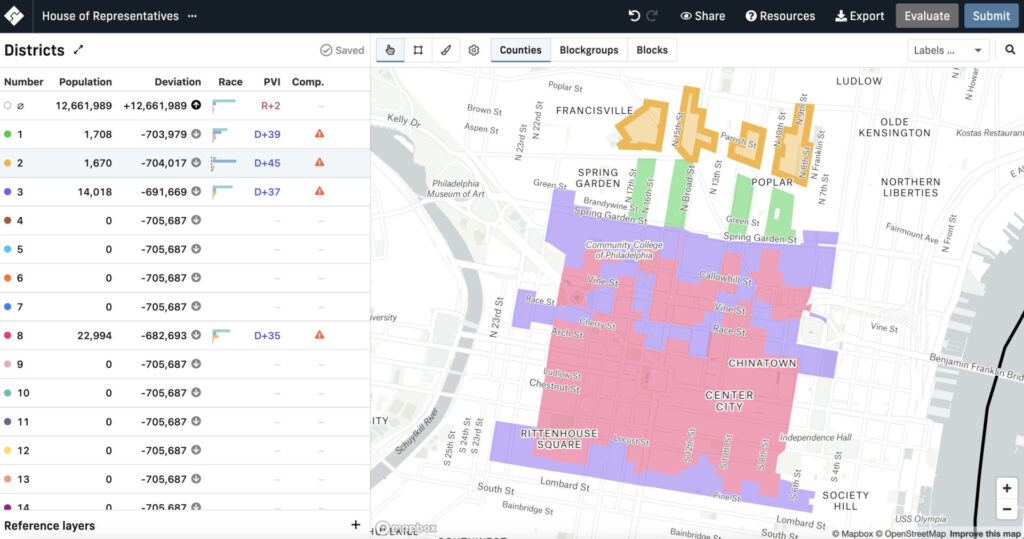Switch geolevel to Counties
Image resolution: width=1024 pixels, height=539 pixels.
(x=520, y=50)
